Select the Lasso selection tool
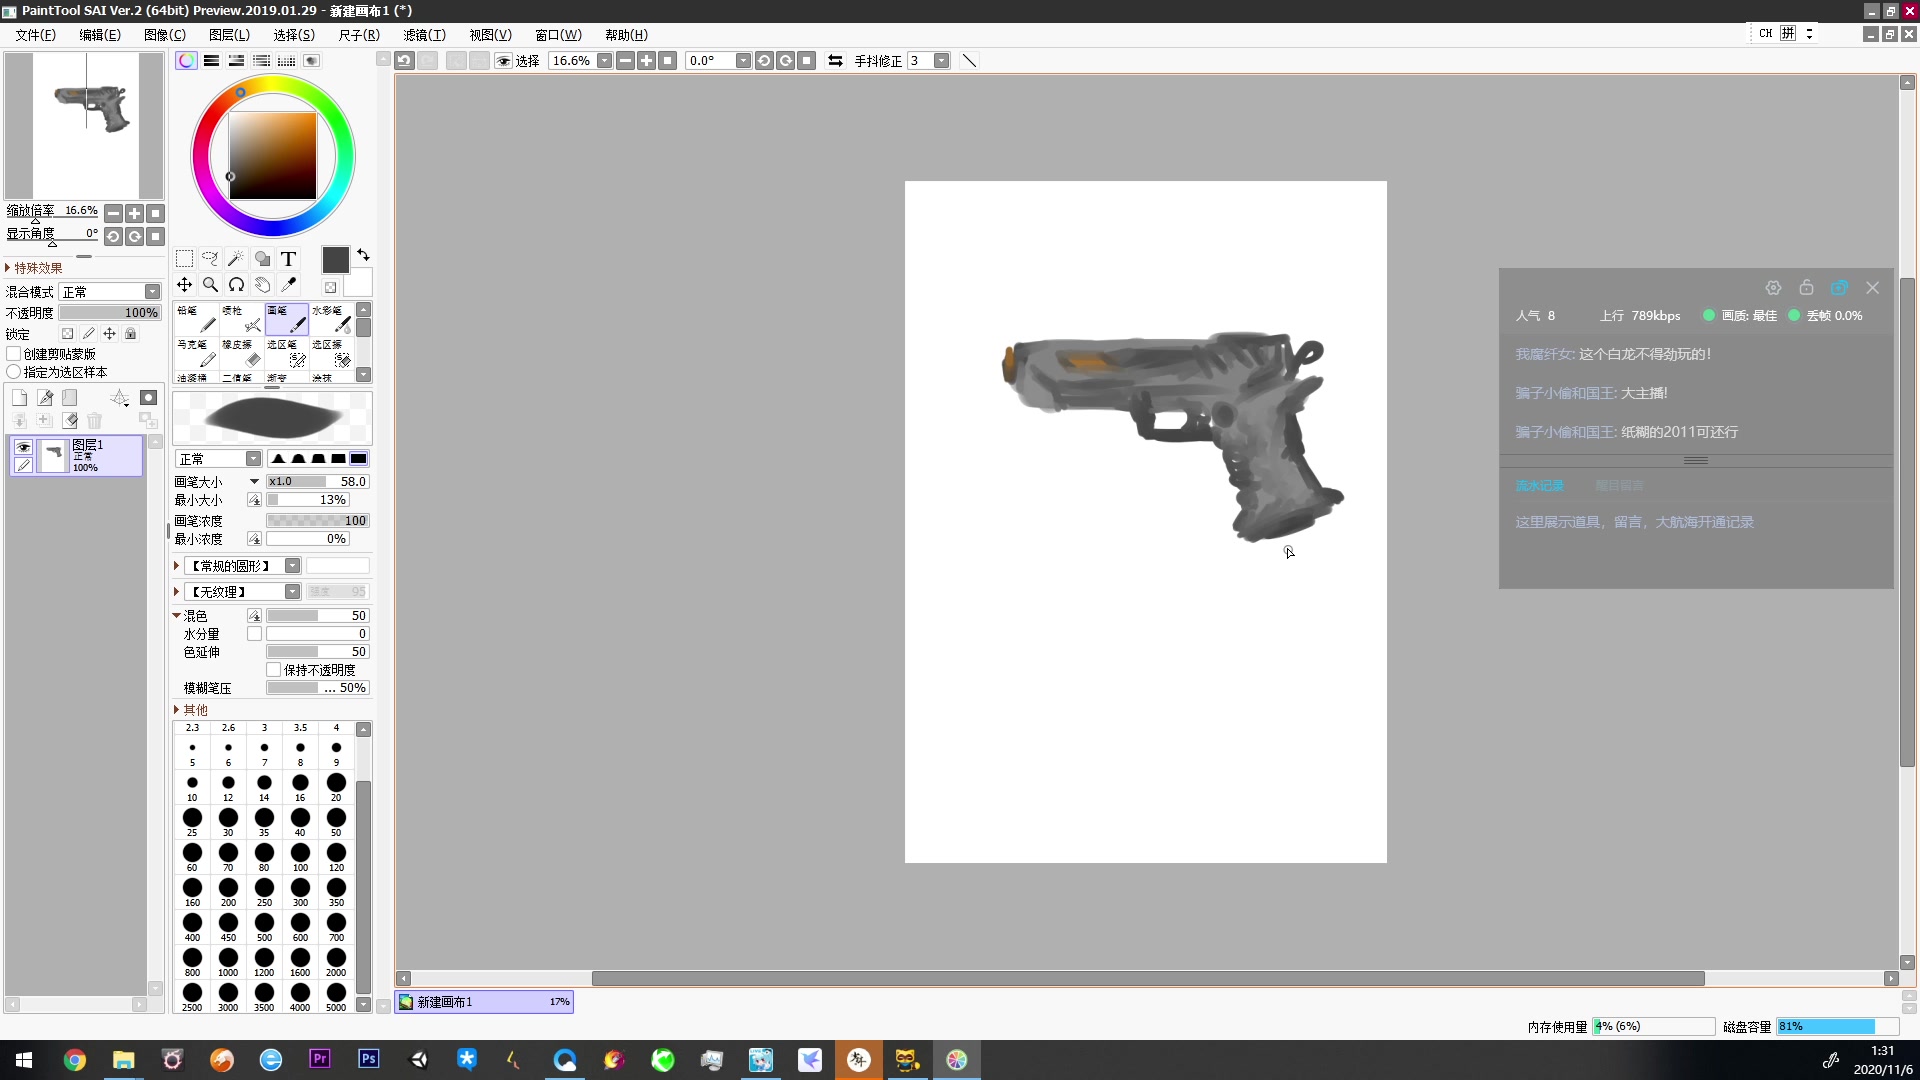Viewport: 1920px width, 1080px height. click(x=210, y=259)
